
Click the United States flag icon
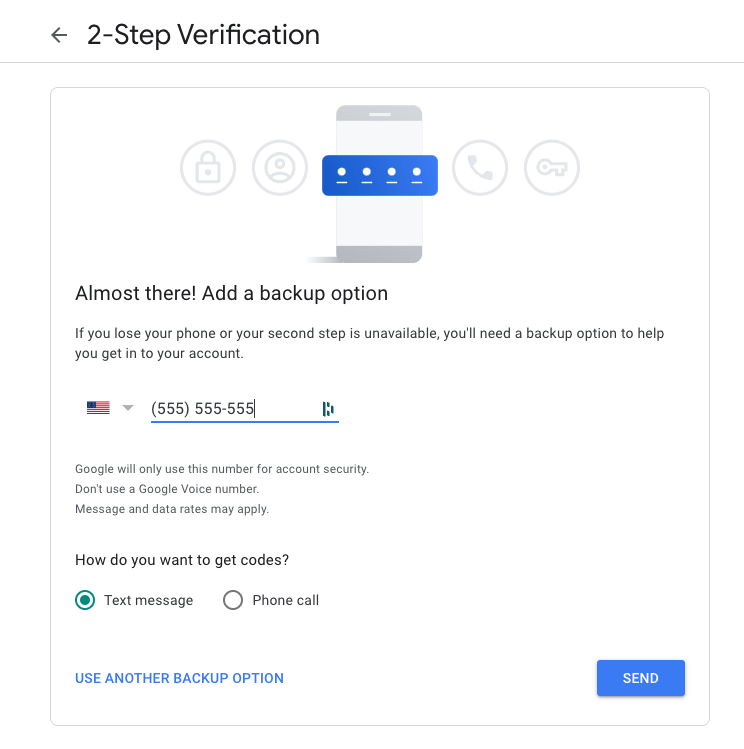[x=98, y=408]
